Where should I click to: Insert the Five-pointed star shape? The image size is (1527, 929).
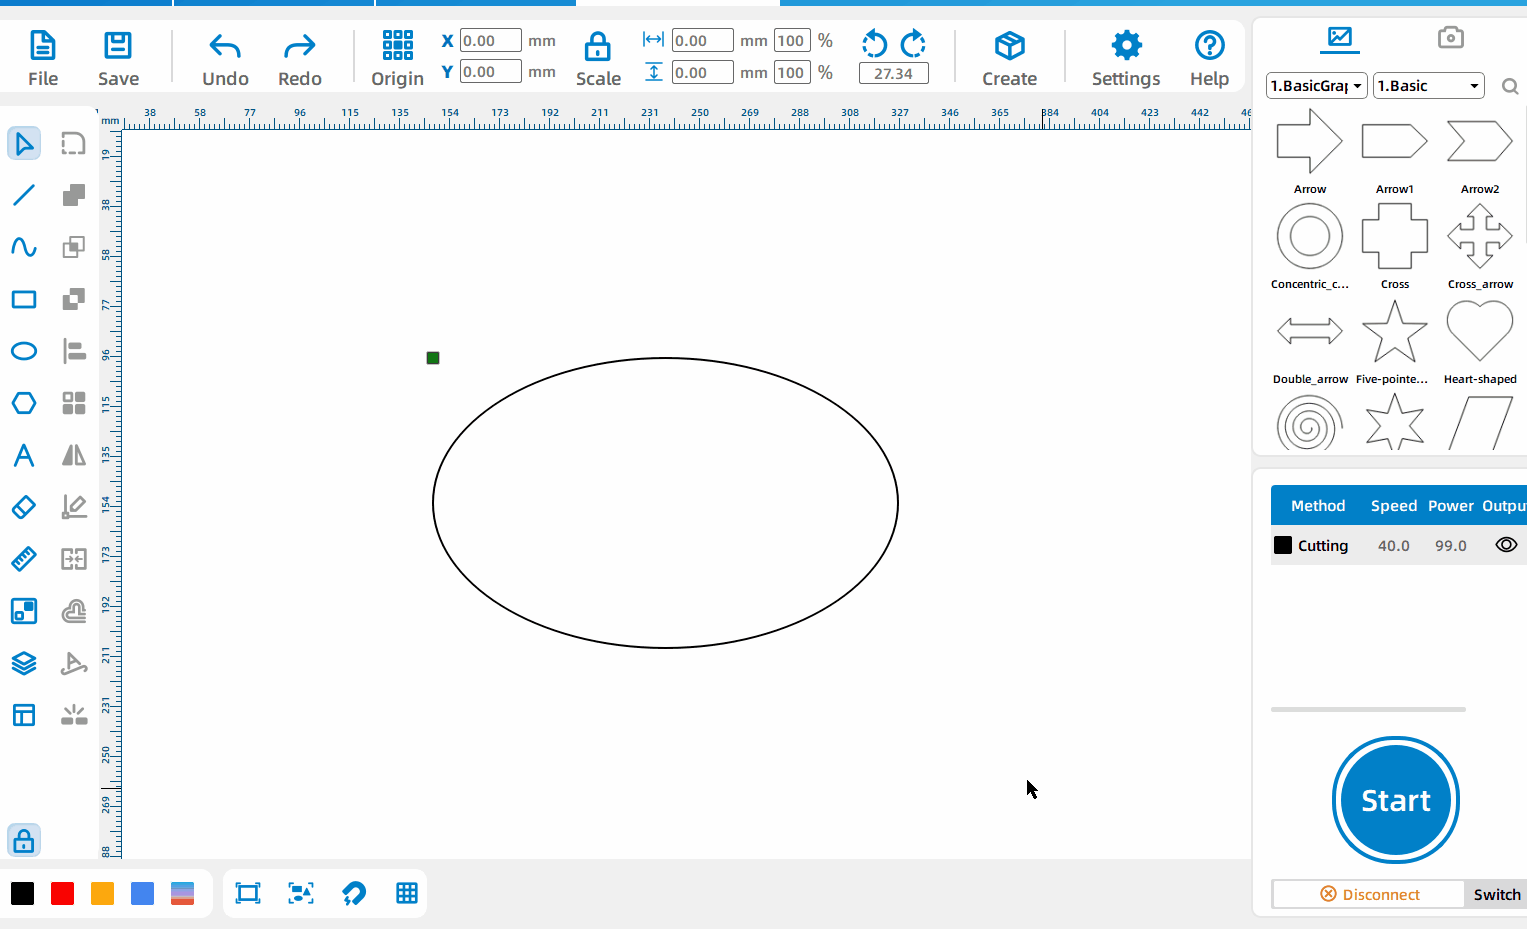[1395, 331]
